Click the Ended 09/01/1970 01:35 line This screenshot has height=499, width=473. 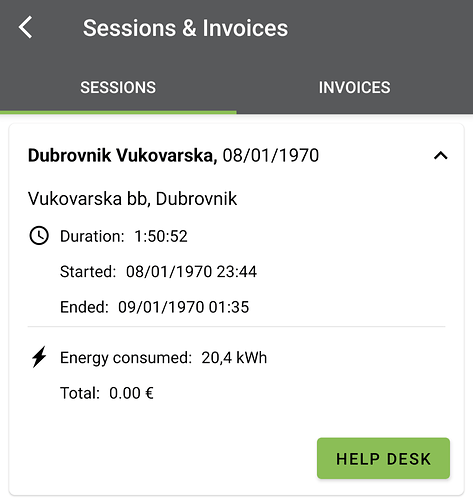(154, 307)
